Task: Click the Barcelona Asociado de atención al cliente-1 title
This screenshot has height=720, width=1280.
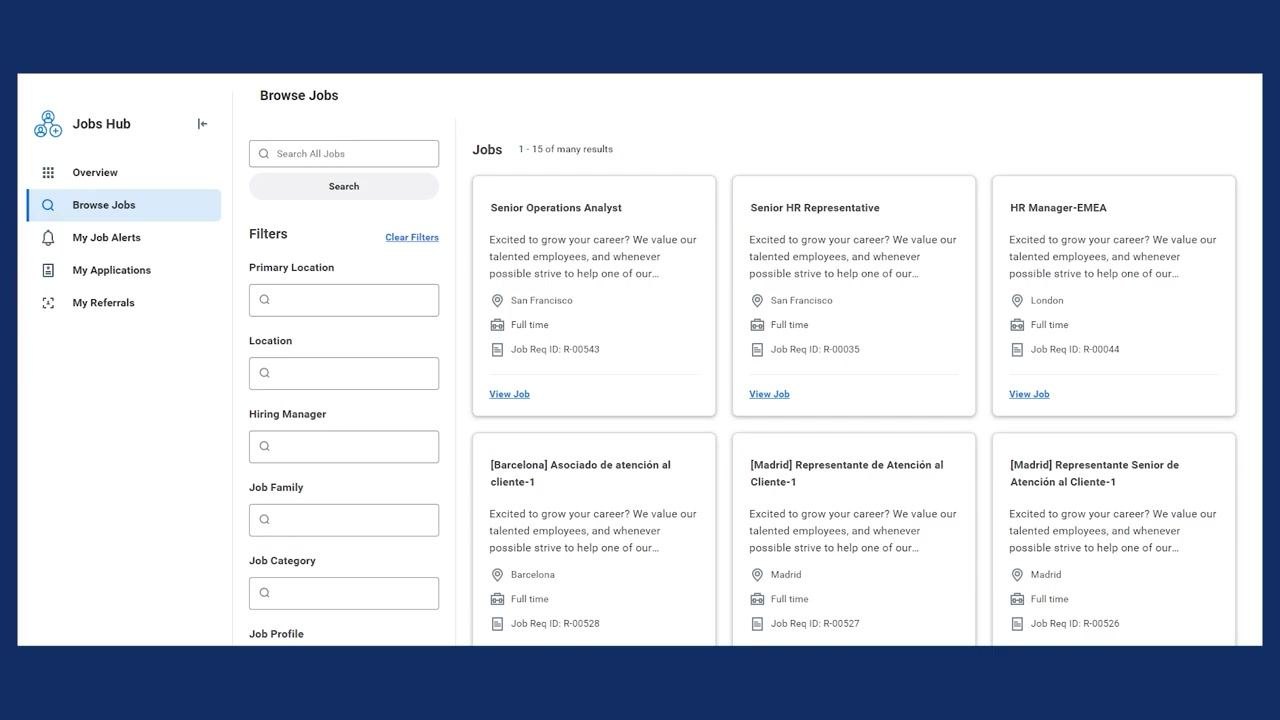Action: [580, 474]
